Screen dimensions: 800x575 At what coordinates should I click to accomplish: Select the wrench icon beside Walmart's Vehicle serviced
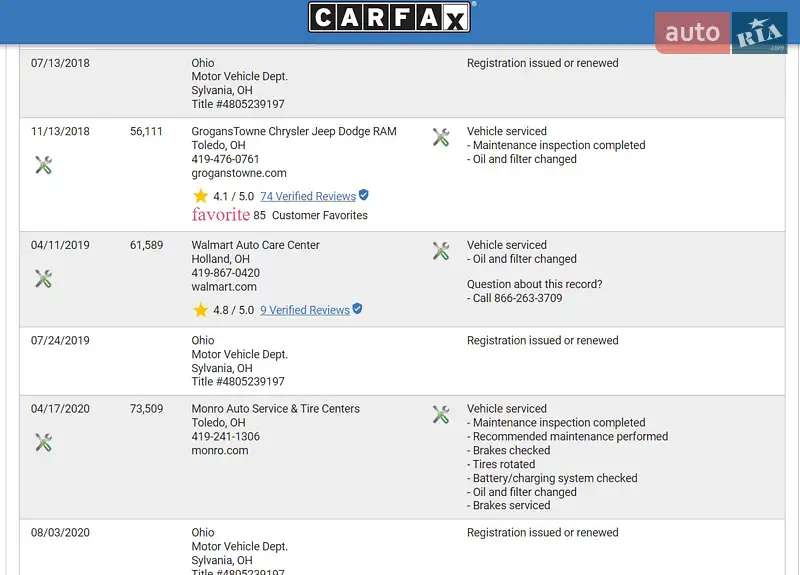[441, 251]
